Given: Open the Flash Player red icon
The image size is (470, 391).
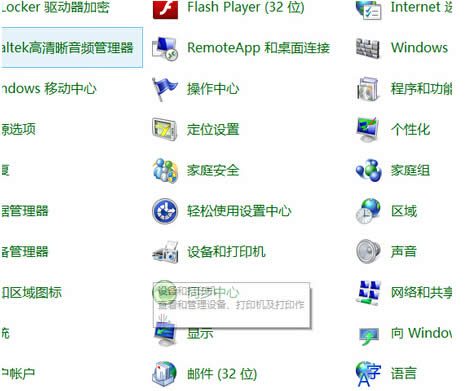Looking at the screenshot, I should 165,9.
